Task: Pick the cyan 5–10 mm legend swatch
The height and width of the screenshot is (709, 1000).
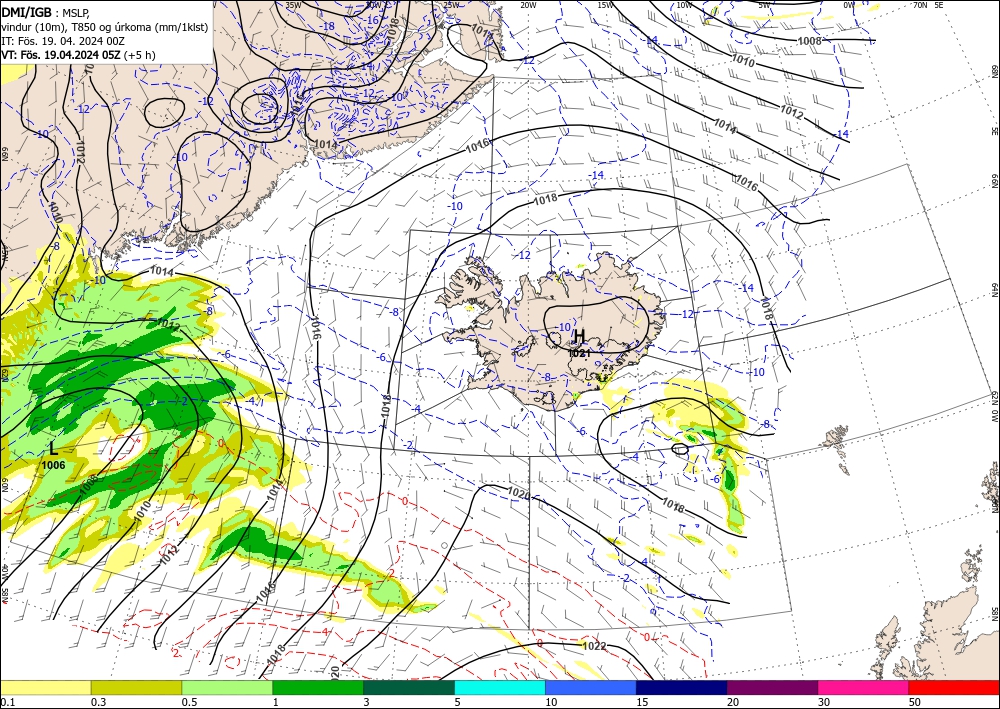Action: click(x=500, y=687)
